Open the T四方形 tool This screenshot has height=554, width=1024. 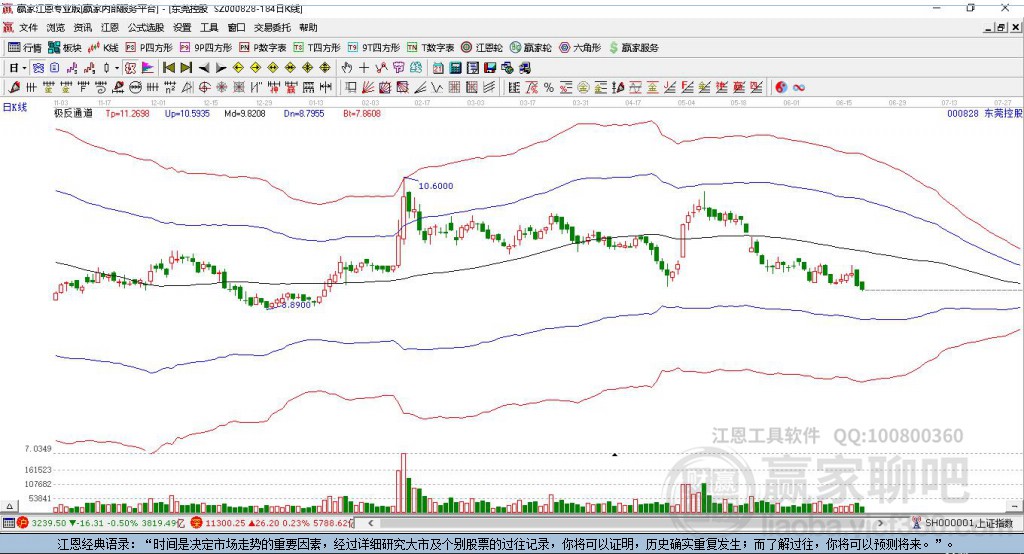[x=317, y=48]
